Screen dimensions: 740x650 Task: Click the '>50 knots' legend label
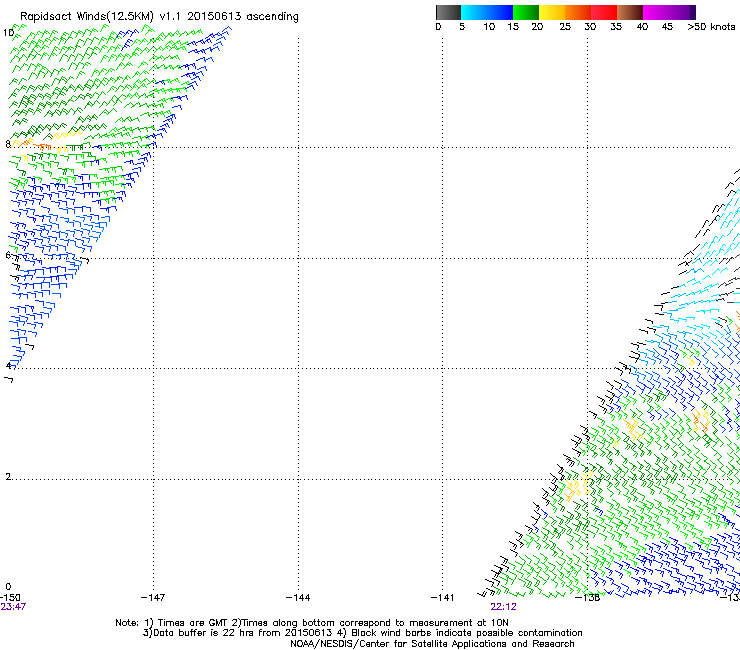(711, 27)
